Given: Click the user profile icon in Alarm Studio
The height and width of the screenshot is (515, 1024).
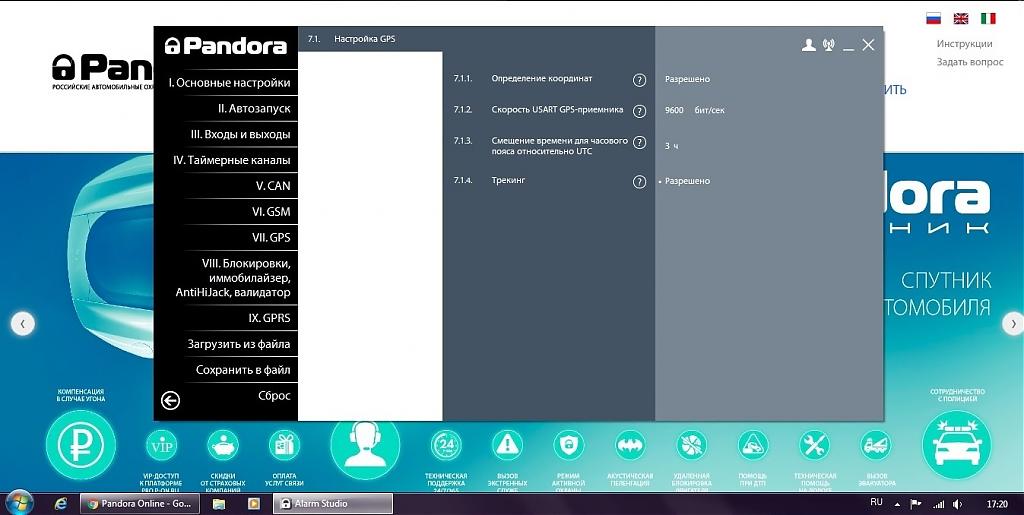Looking at the screenshot, I should coord(809,45).
